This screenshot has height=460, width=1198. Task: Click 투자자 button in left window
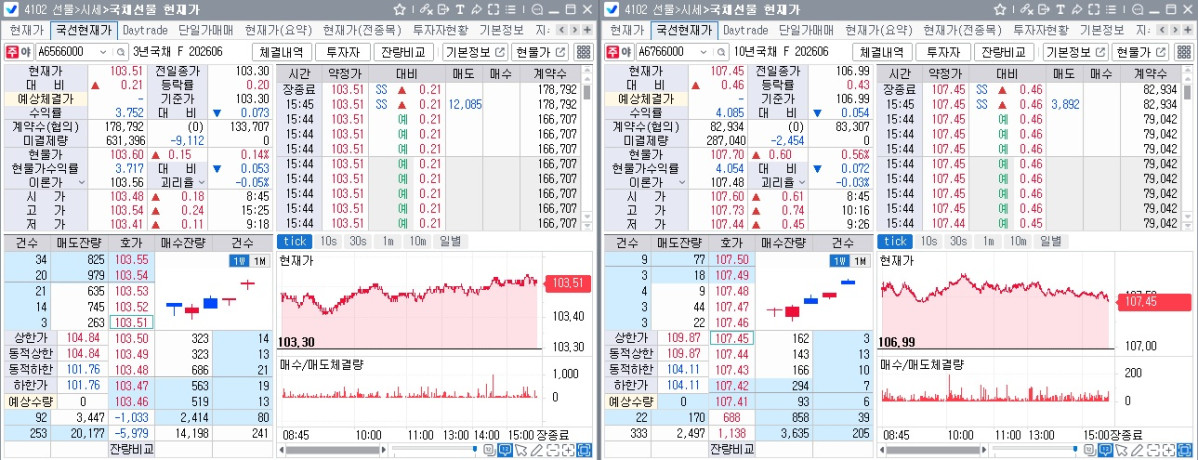343,52
